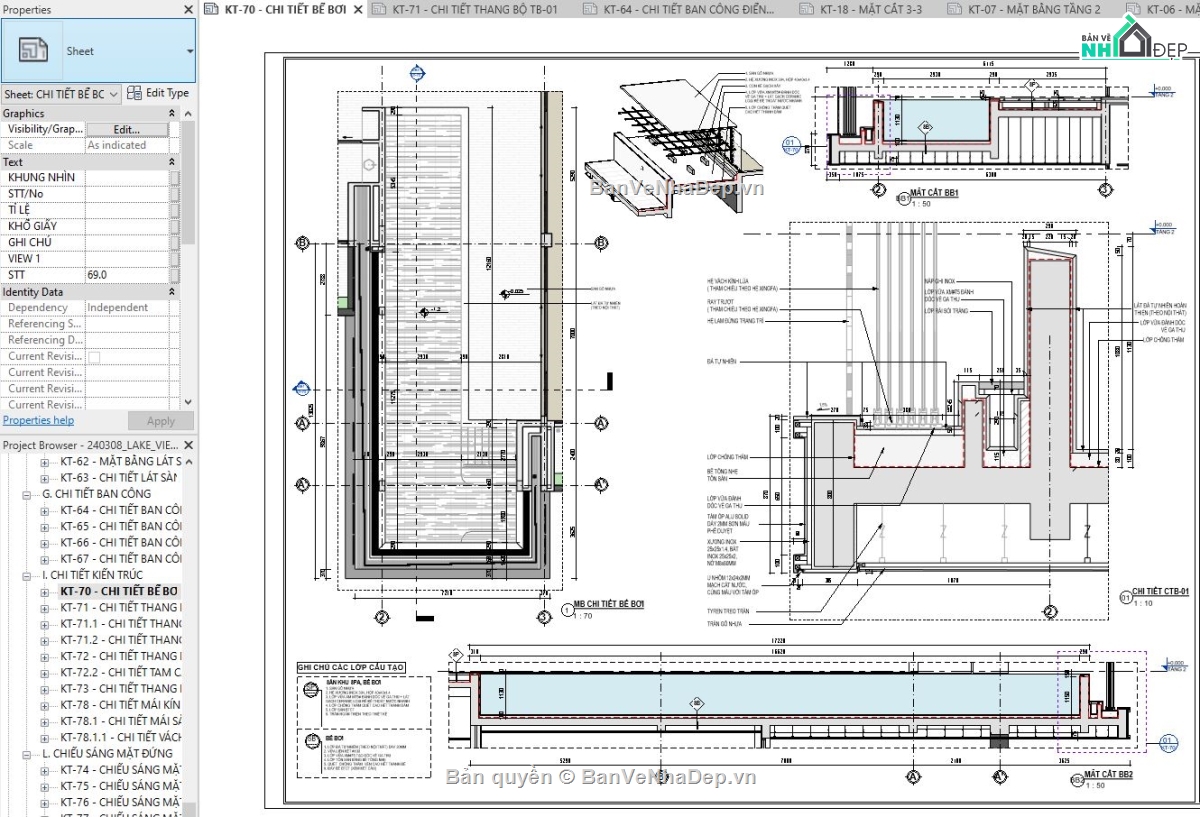Screen dimensions: 1200x817
Task: Click the GHI CHÚ value field
Action: click(126, 242)
